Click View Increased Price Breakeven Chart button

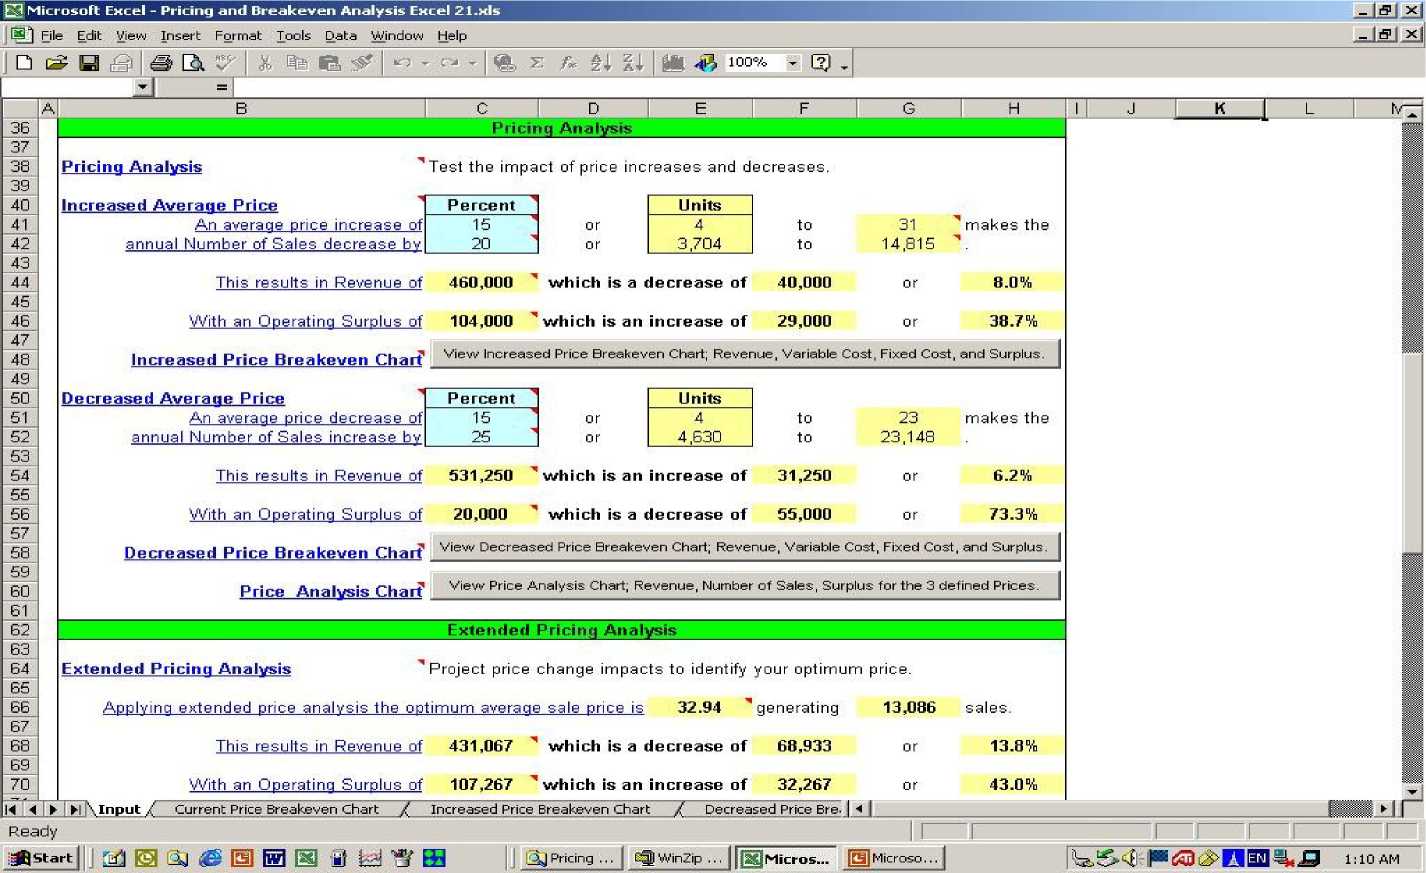pyautogui.click(x=744, y=354)
